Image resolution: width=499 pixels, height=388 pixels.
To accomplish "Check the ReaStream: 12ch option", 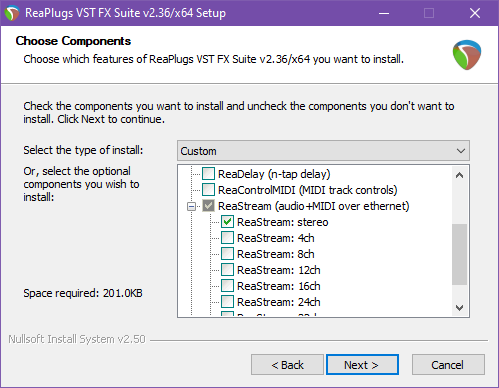I will point(227,270).
